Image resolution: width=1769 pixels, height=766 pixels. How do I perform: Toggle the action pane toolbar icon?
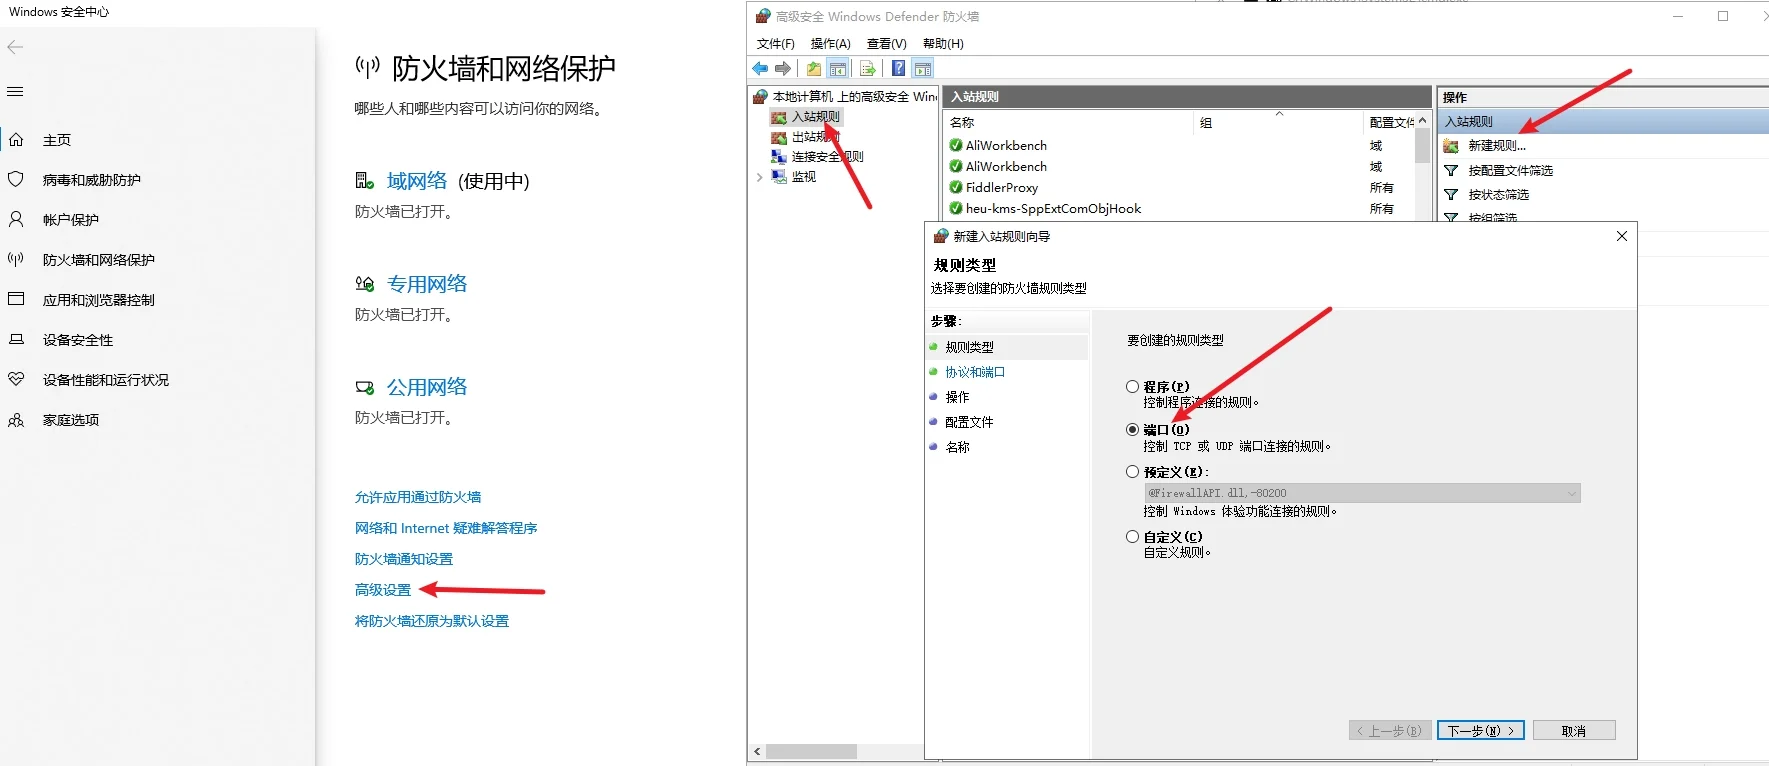point(923,69)
